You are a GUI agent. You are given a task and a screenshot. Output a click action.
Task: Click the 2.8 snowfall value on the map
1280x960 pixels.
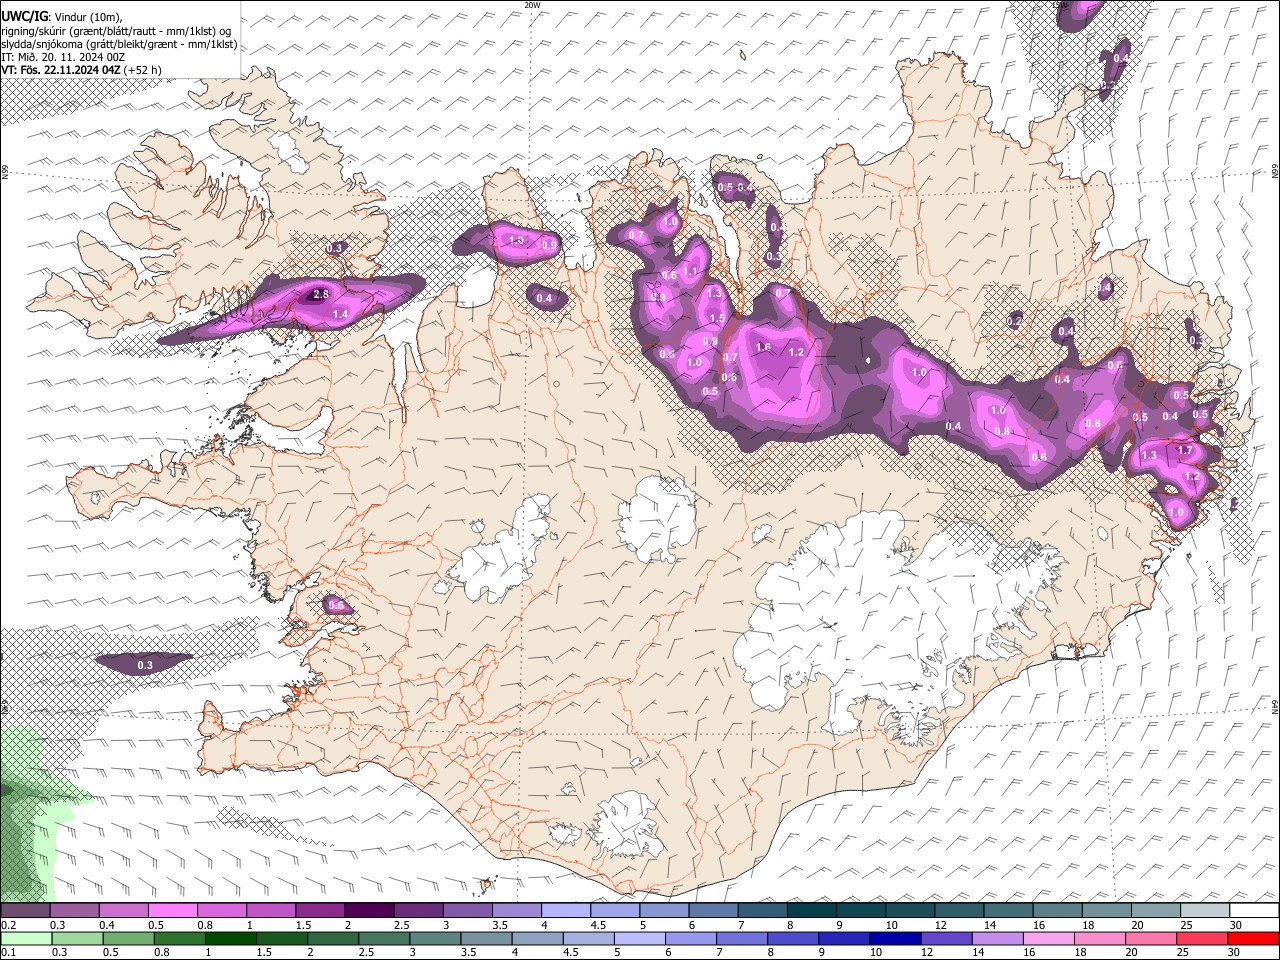click(x=321, y=294)
